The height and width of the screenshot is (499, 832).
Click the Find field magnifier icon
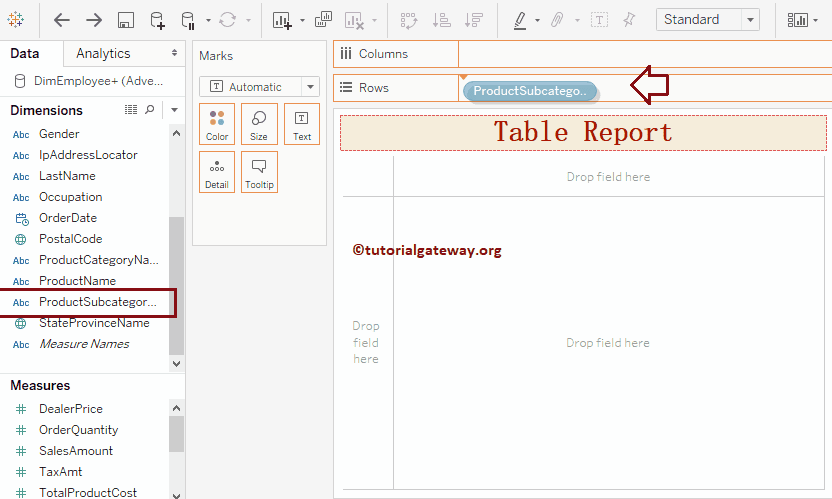point(150,110)
